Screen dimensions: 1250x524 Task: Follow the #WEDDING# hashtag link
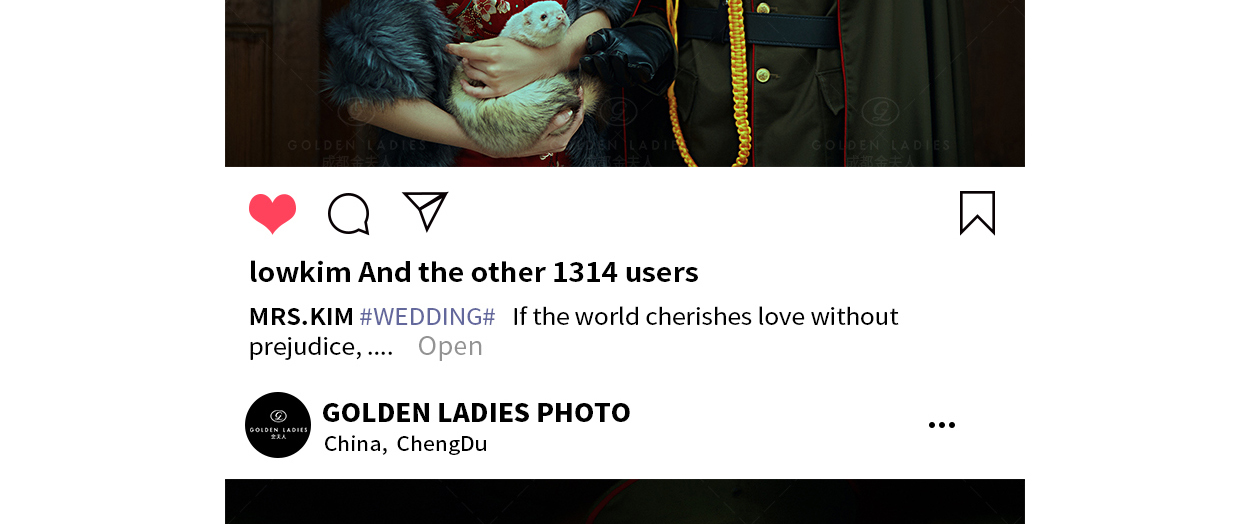click(x=427, y=317)
